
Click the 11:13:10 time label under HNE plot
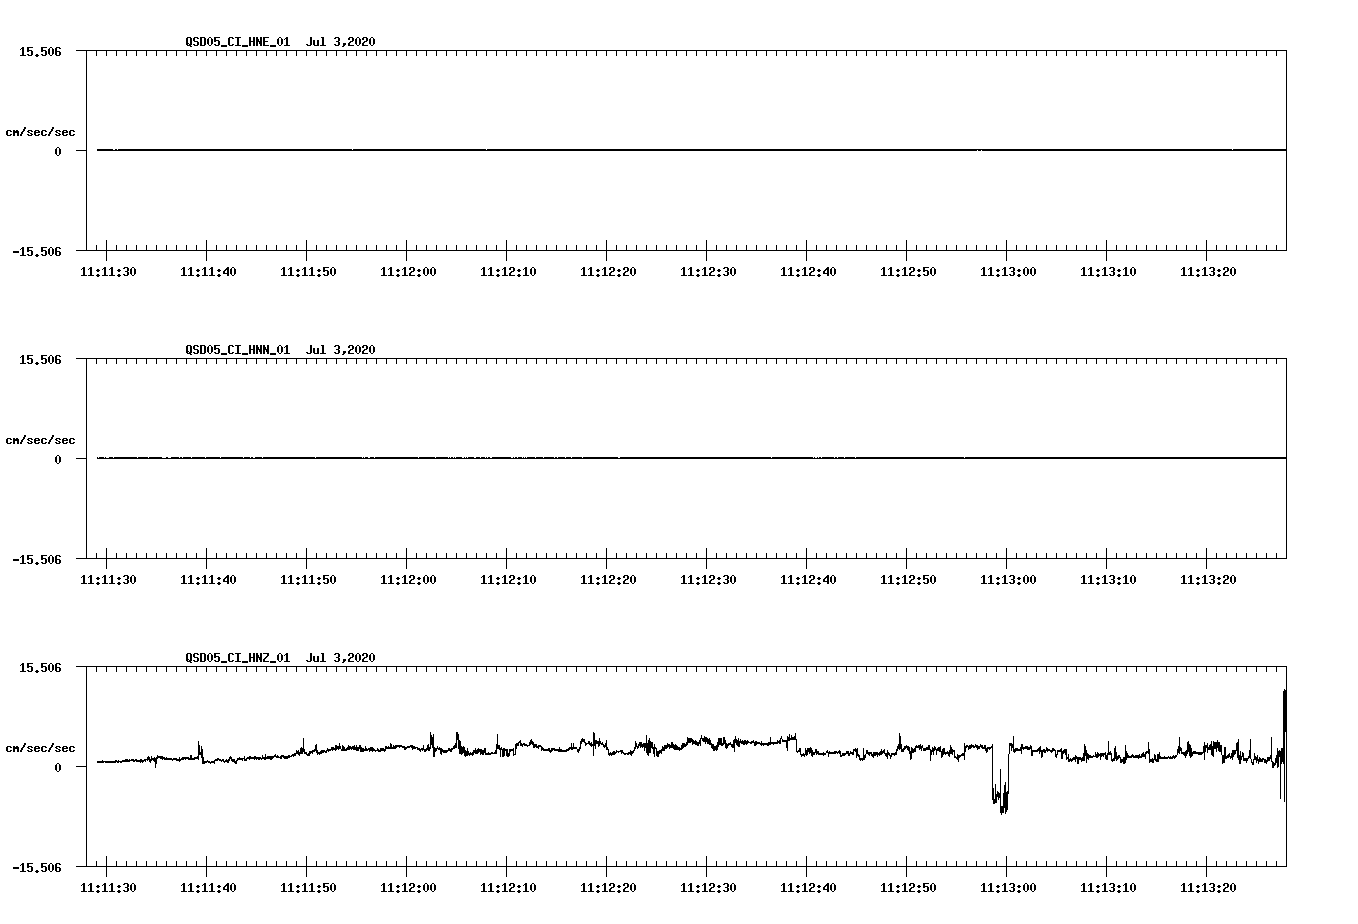click(1108, 271)
